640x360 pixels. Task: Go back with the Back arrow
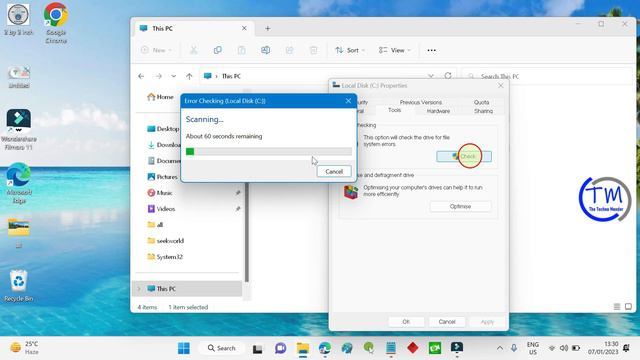point(141,76)
